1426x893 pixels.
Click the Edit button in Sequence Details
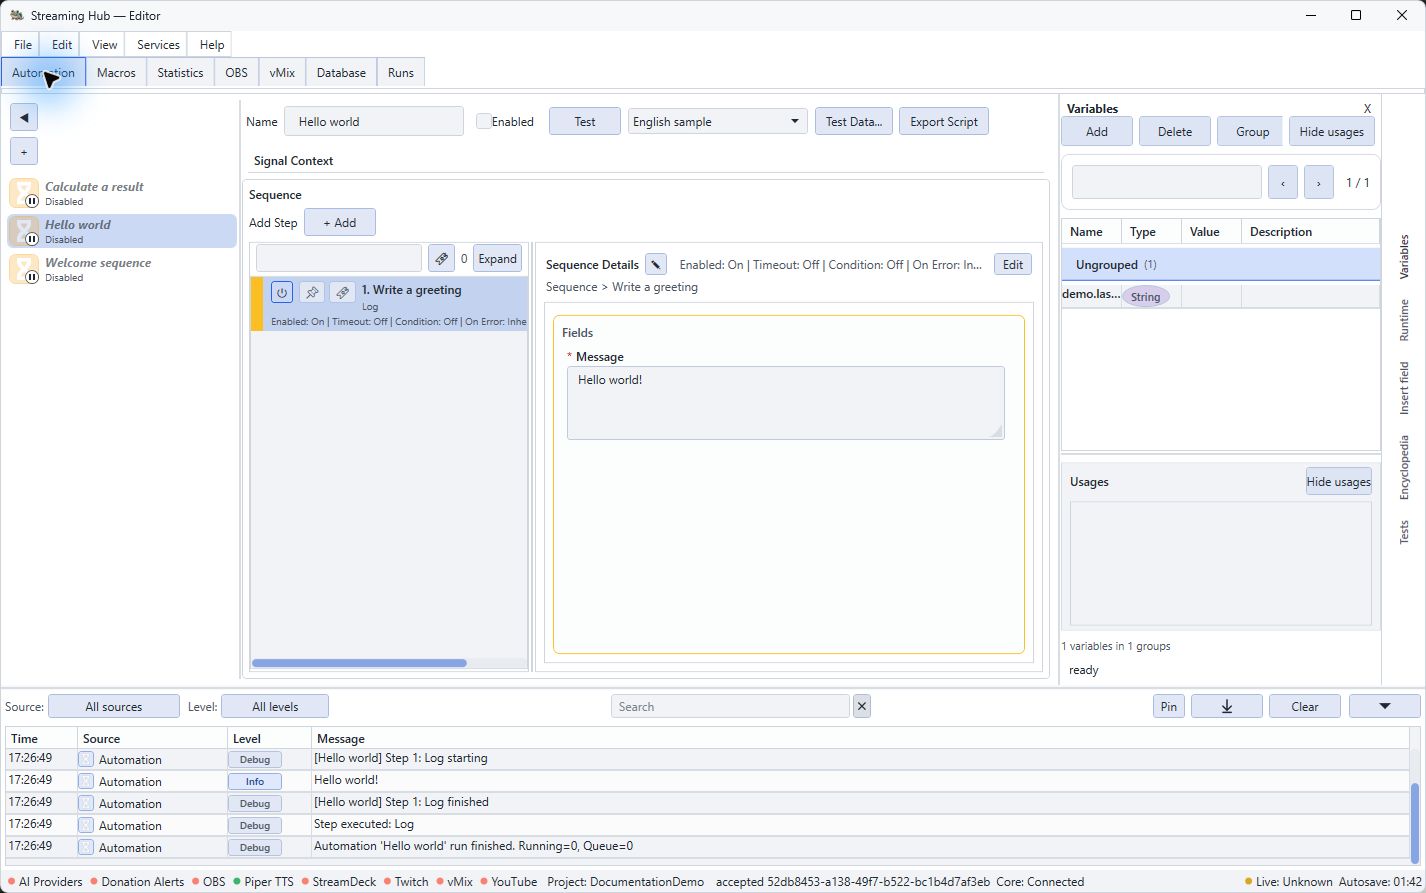(x=1013, y=264)
